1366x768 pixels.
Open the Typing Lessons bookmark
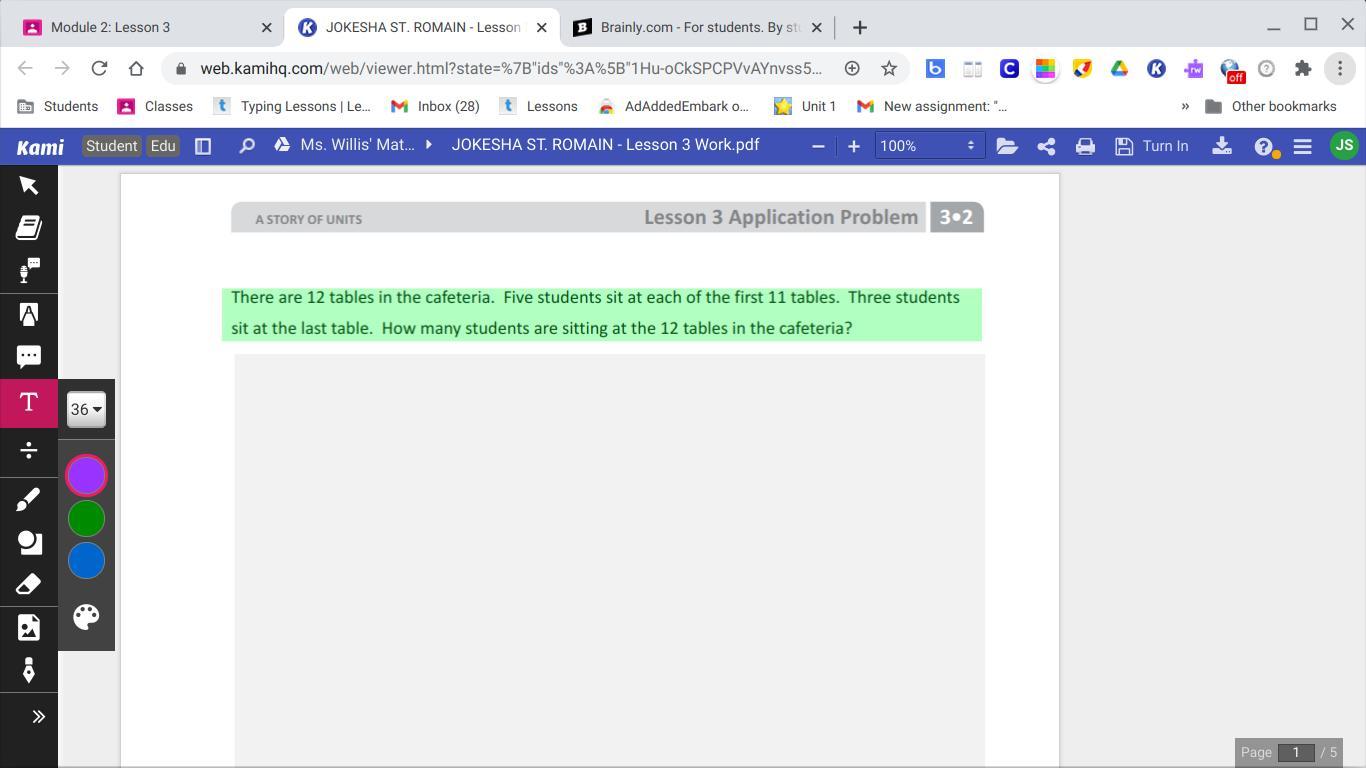click(292, 106)
